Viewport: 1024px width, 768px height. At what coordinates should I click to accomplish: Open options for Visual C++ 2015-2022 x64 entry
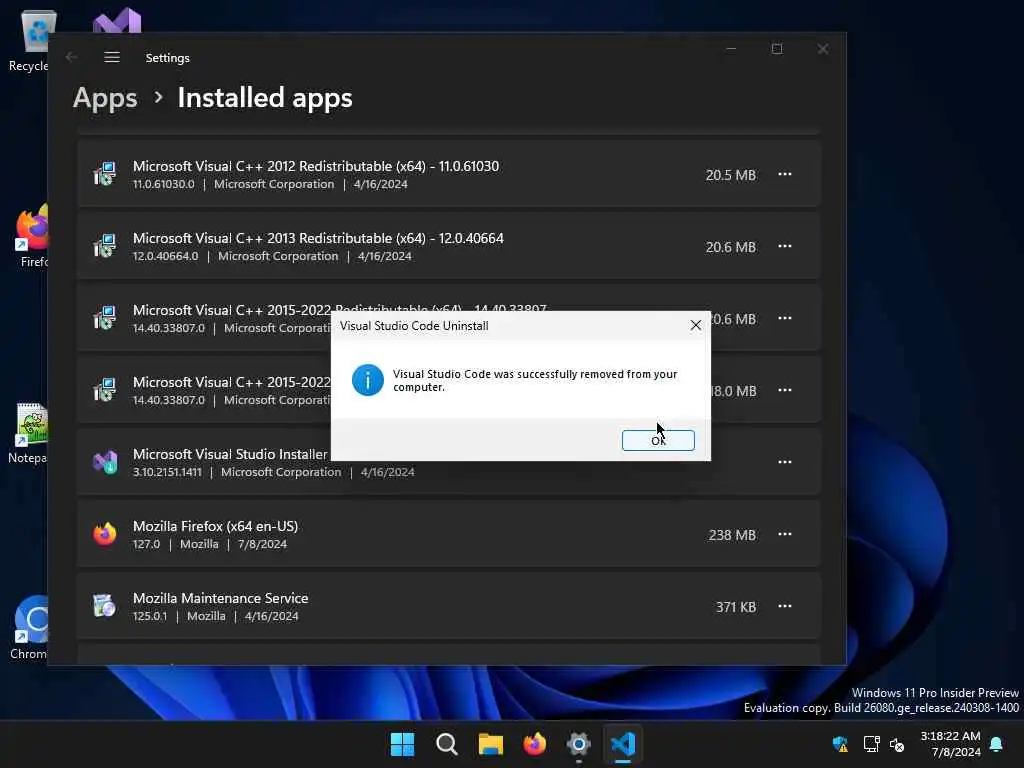point(784,318)
